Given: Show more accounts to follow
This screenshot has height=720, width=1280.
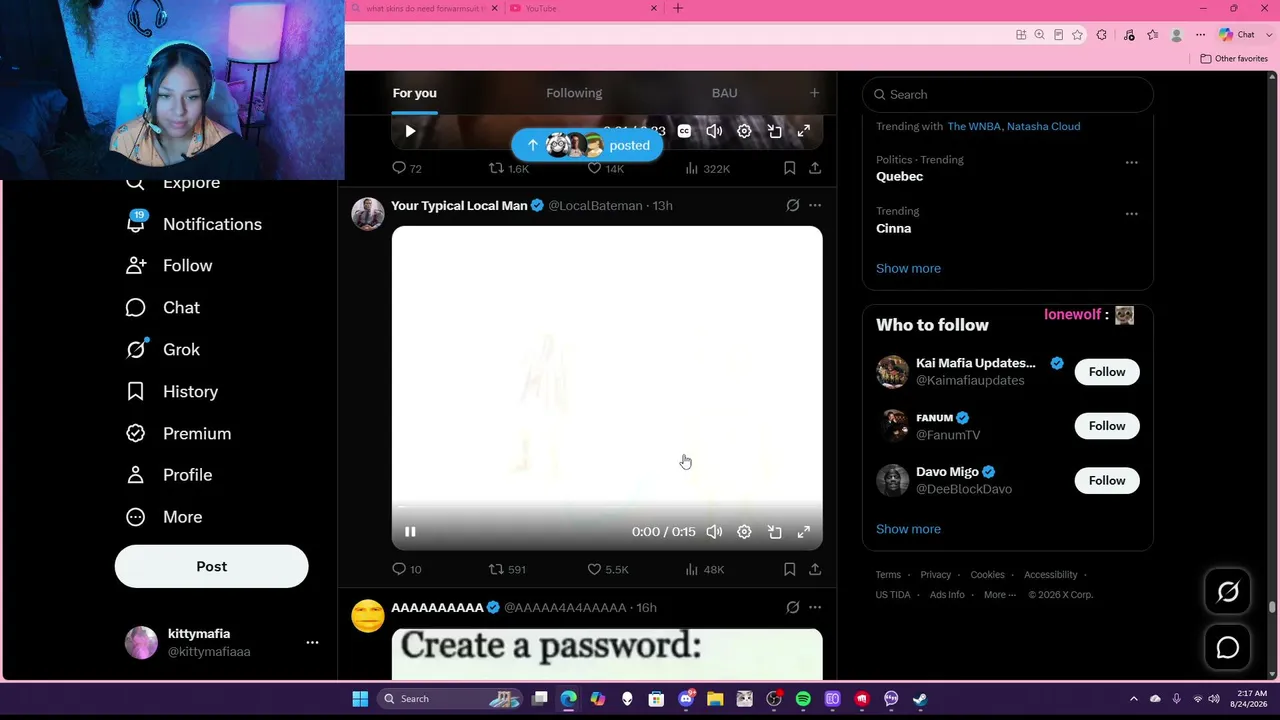Looking at the screenshot, I should point(908,529).
